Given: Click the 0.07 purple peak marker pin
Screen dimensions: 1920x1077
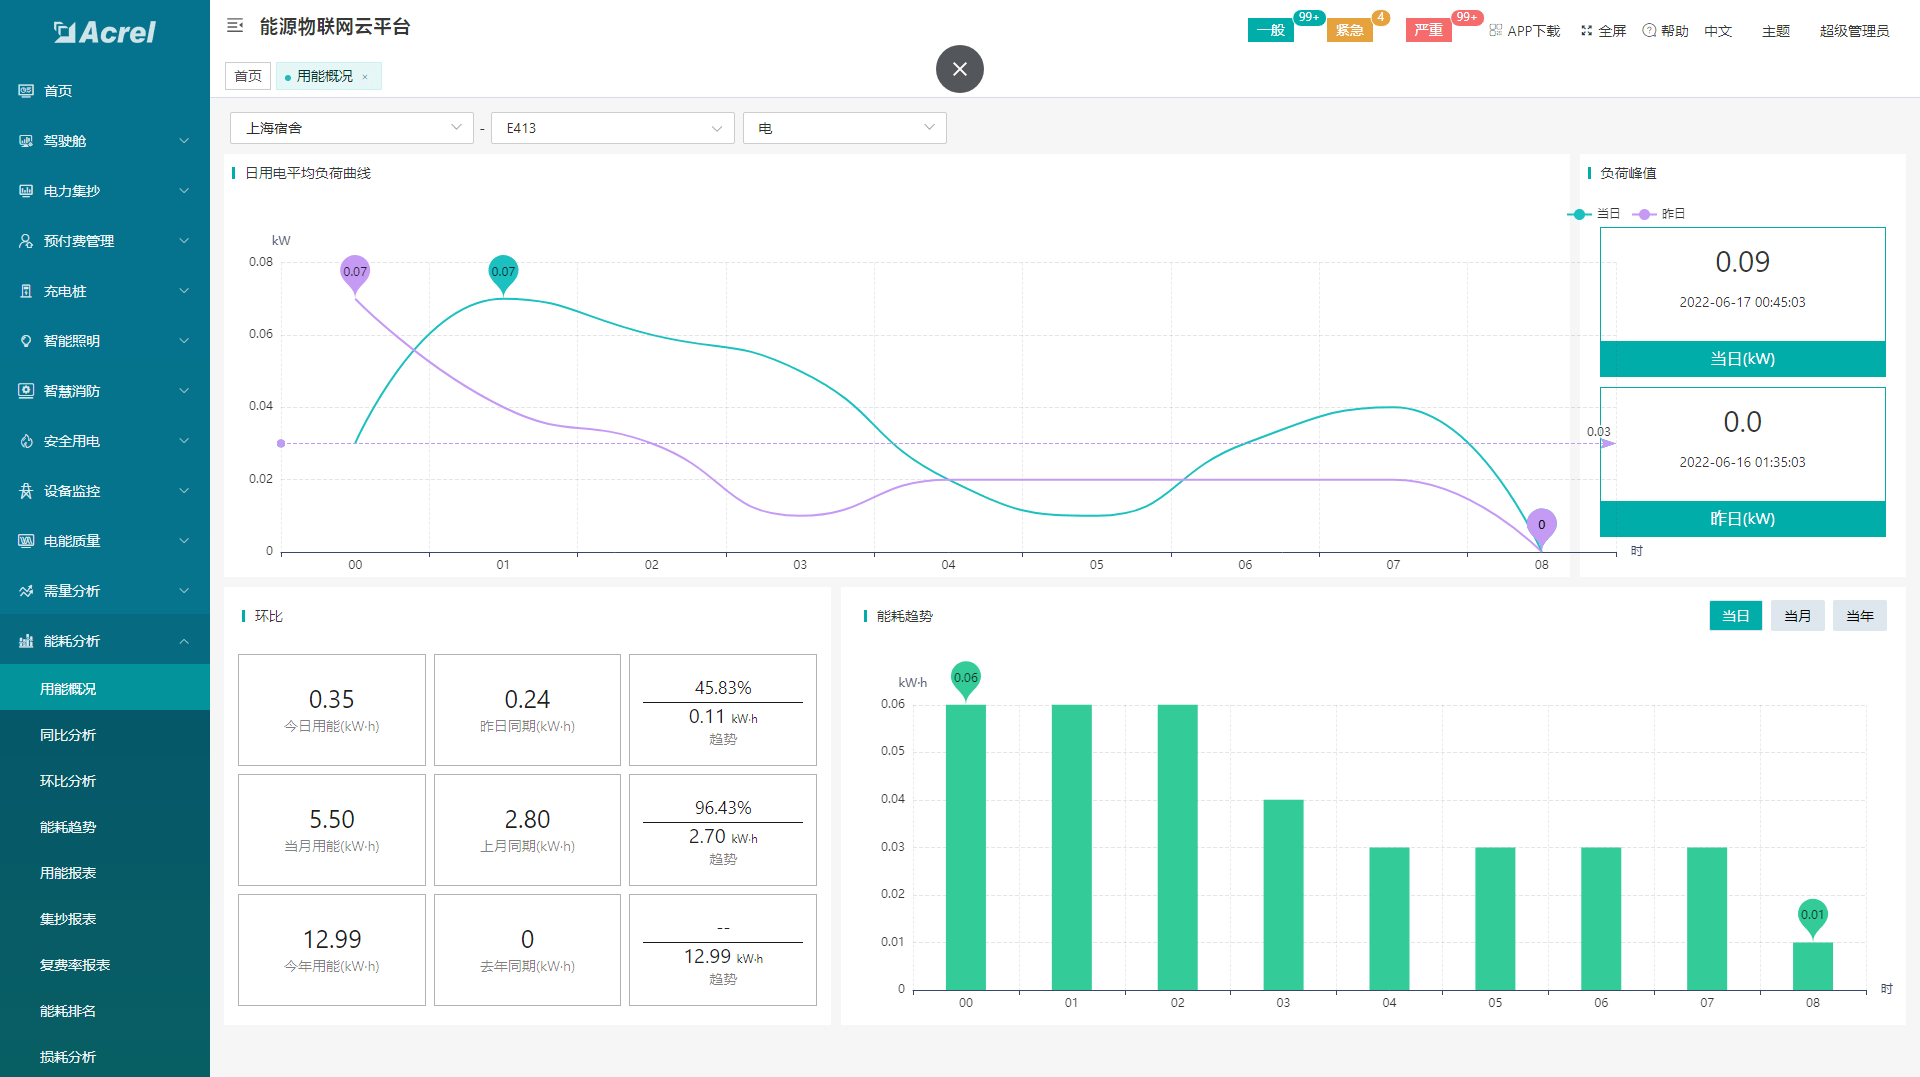Looking at the screenshot, I should click(x=355, y=273).
